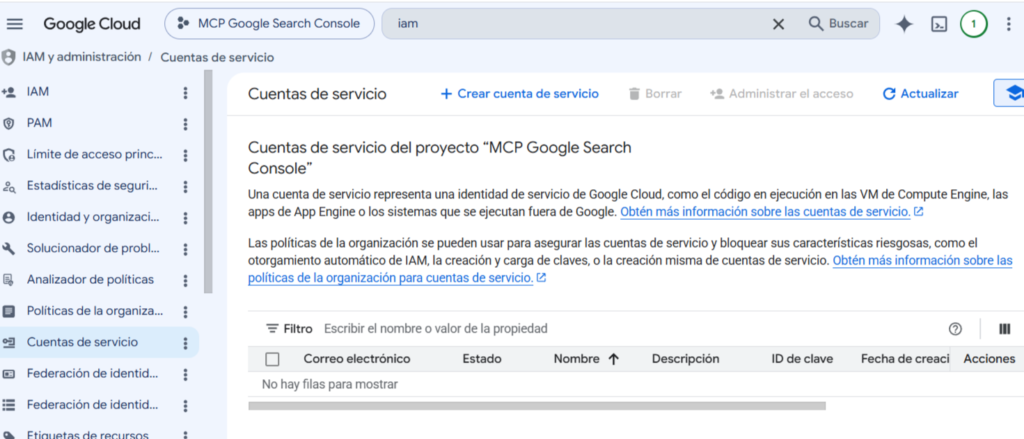1024x439 pixels.
Task: Open three-dot options for Analizador de políticas row
Action: (x=185, y=280)
